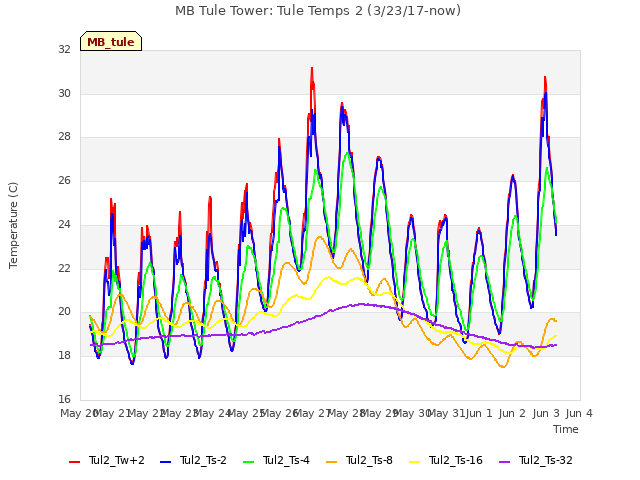
Task: Select the Tul2_Tw+2 legend label
Action: [117, 460]
